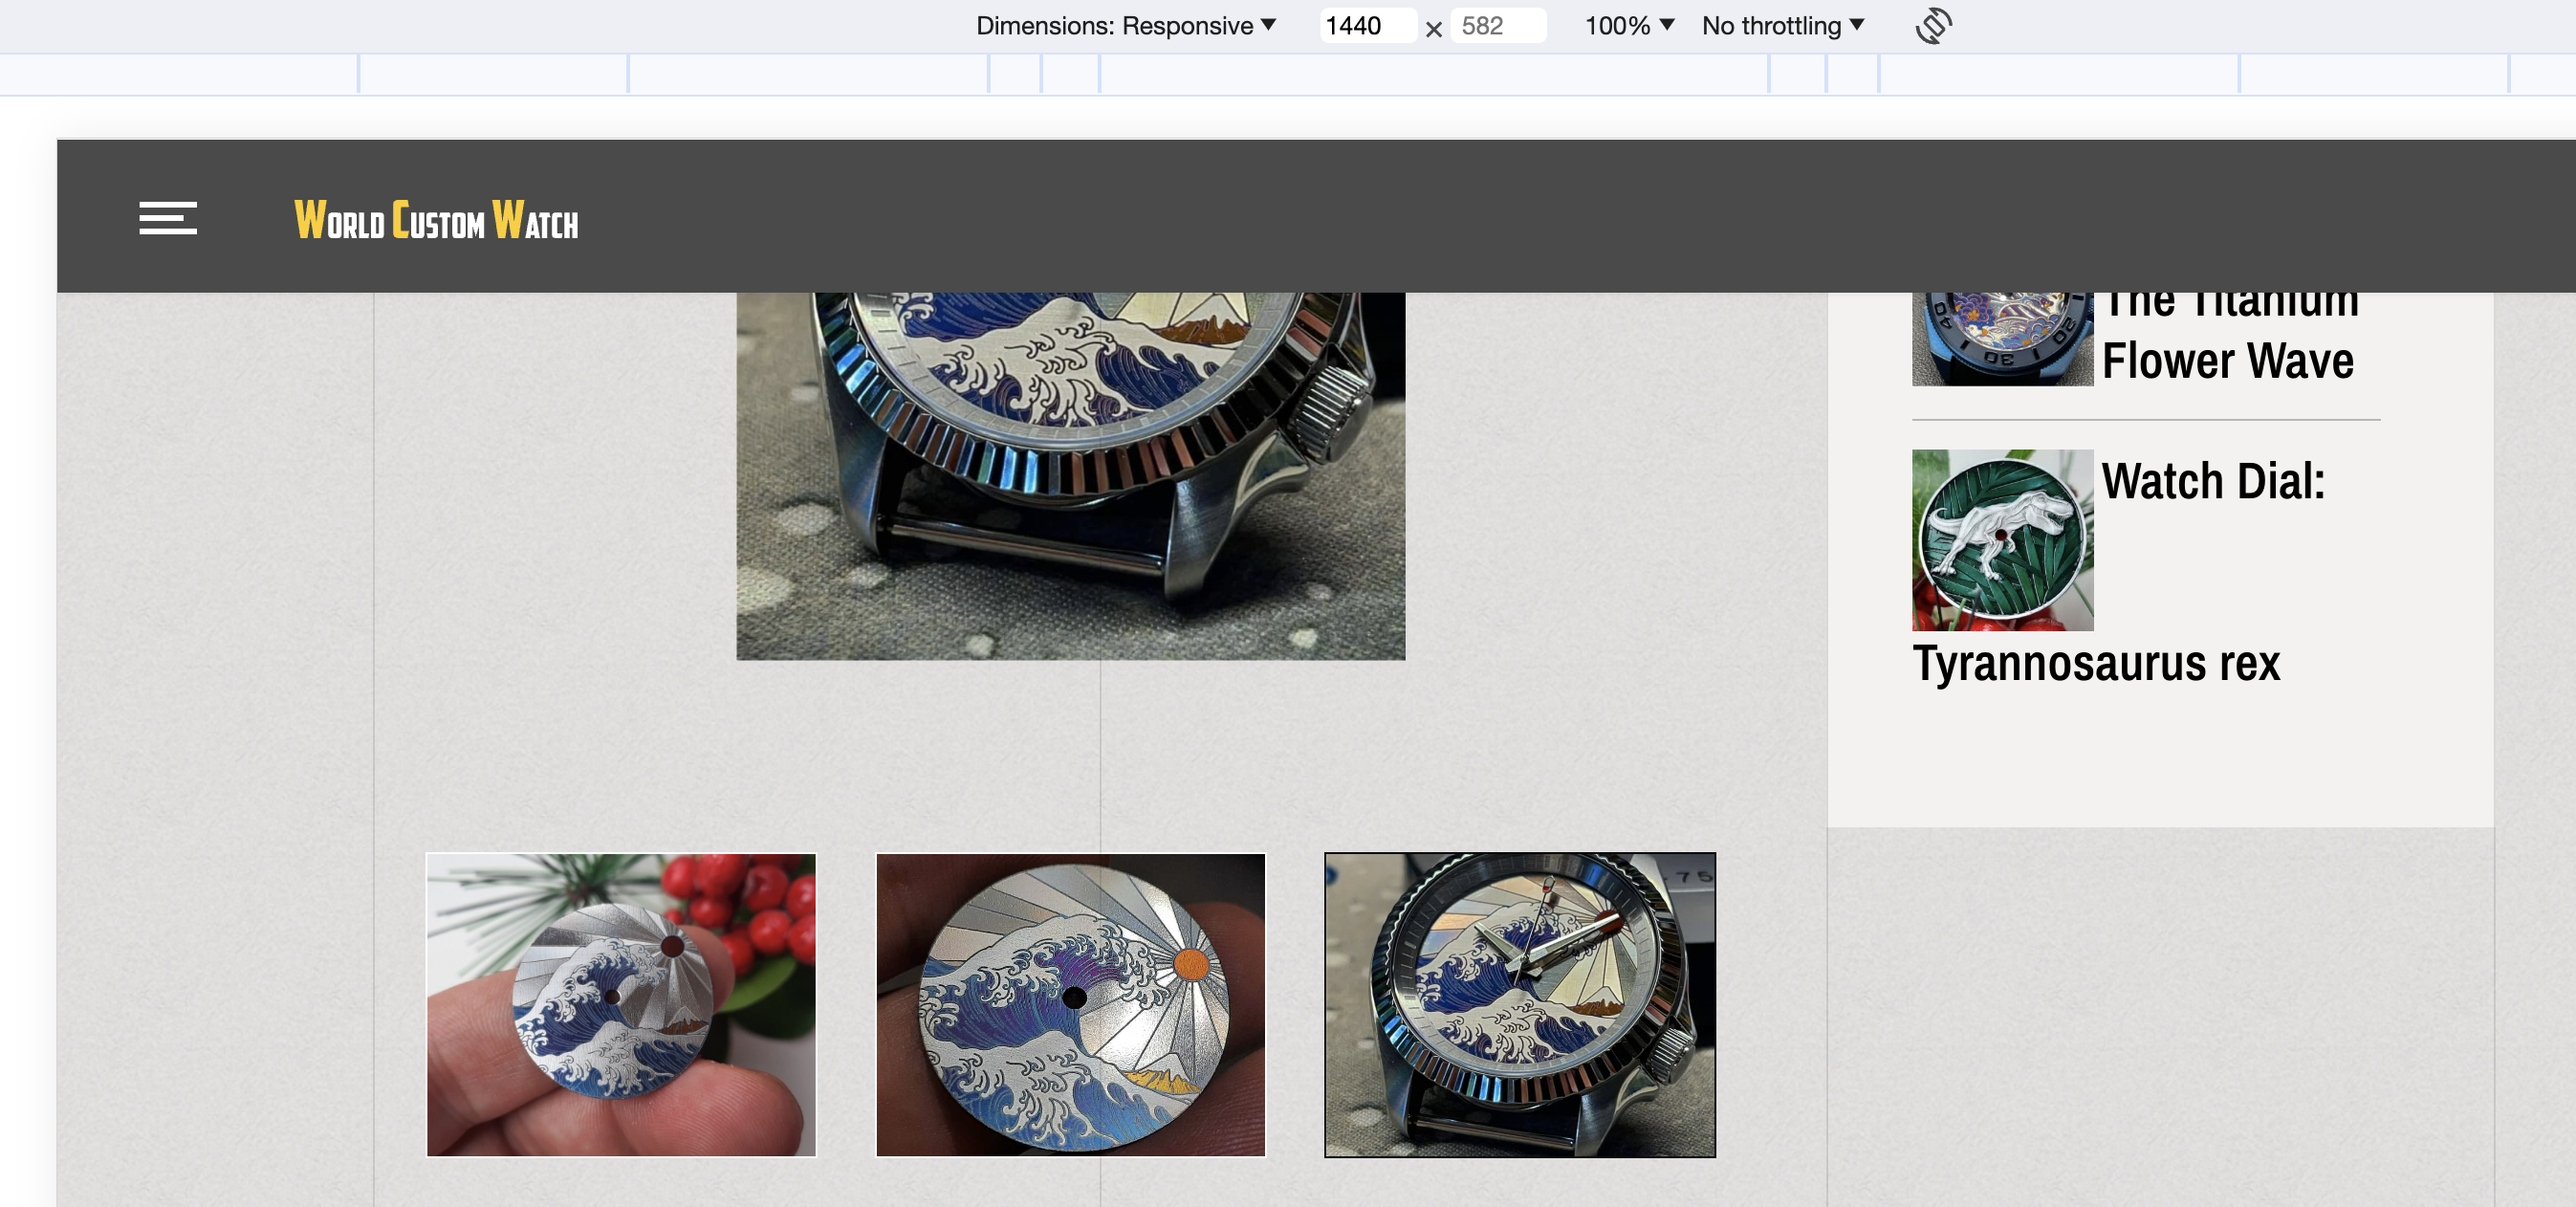The height and width of the screenshot is (1207, 2576).
Task: Select the sun-wave dial thumbnail
Action: 1069,1003
